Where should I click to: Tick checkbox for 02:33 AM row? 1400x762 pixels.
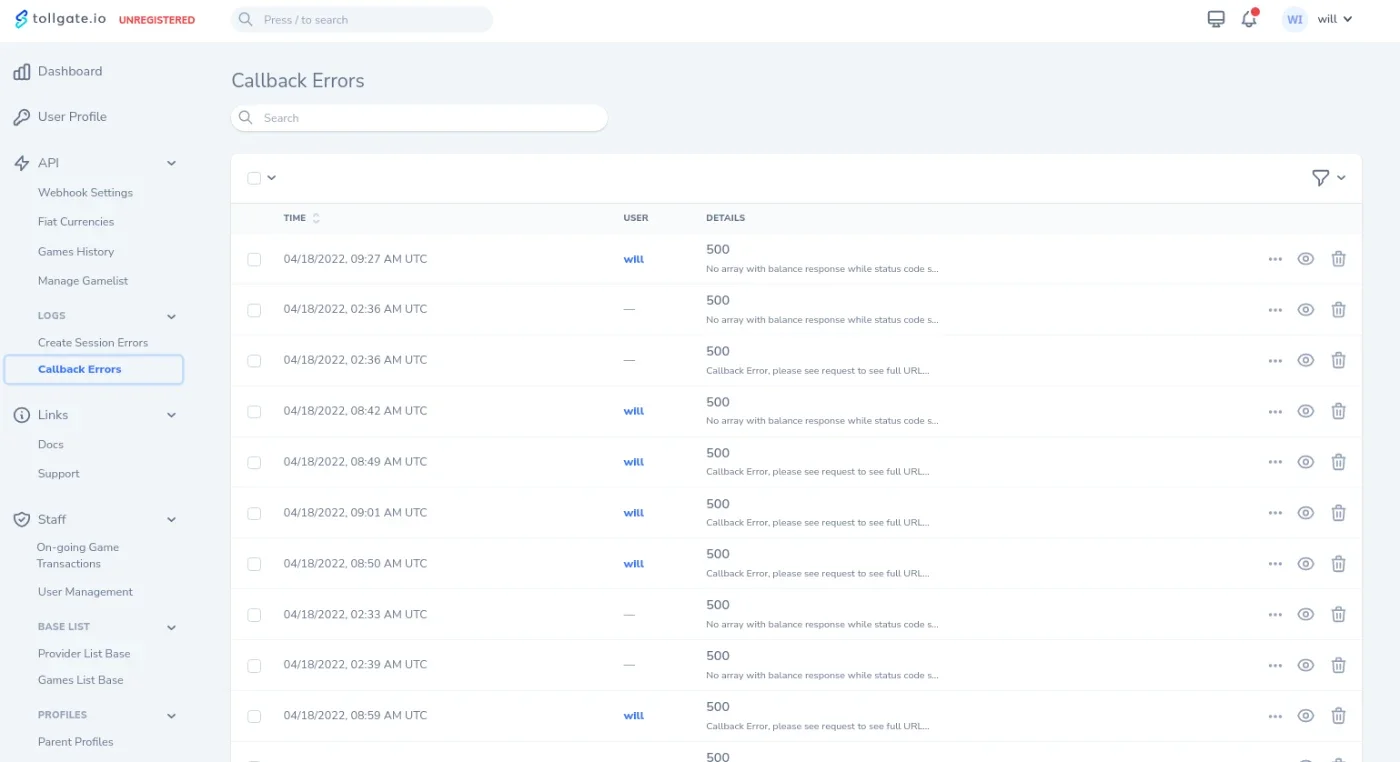[254, 615]
